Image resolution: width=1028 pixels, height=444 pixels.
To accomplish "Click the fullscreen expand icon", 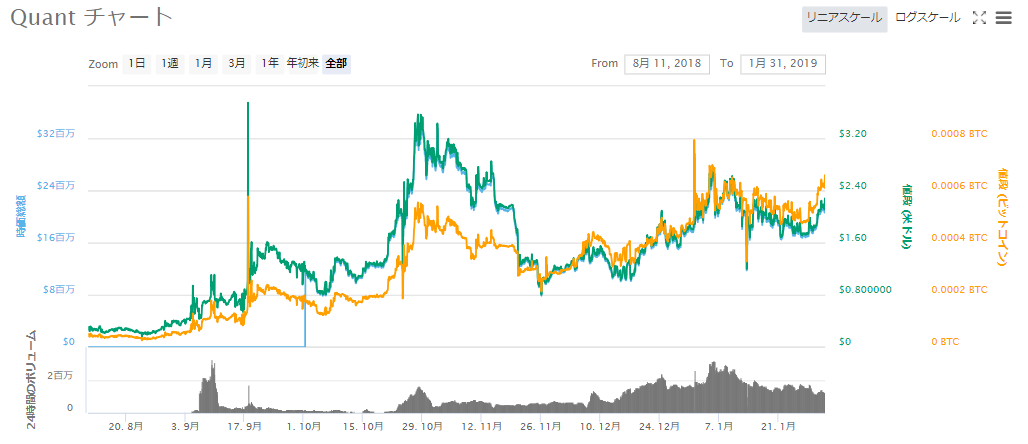I will (x=980, y=18).
